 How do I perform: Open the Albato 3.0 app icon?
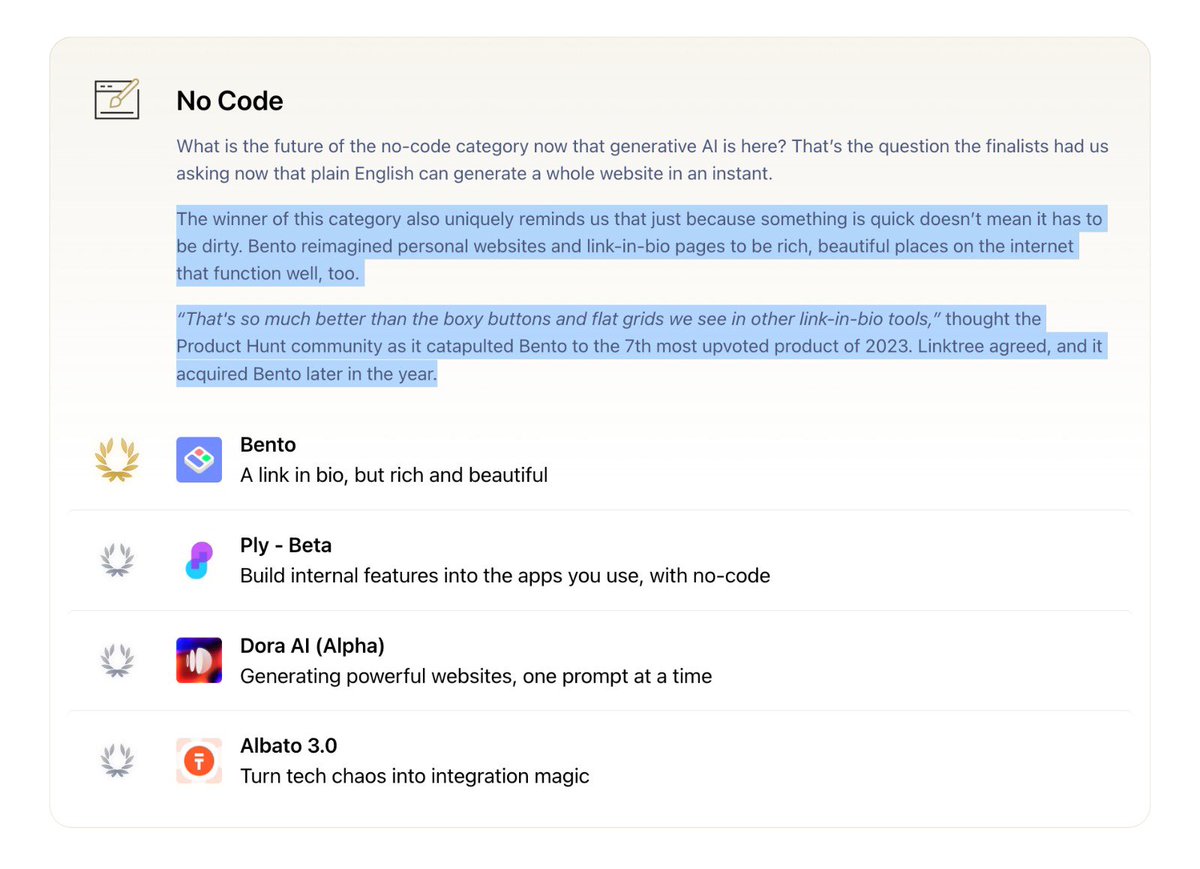click(x=199, y=760)
